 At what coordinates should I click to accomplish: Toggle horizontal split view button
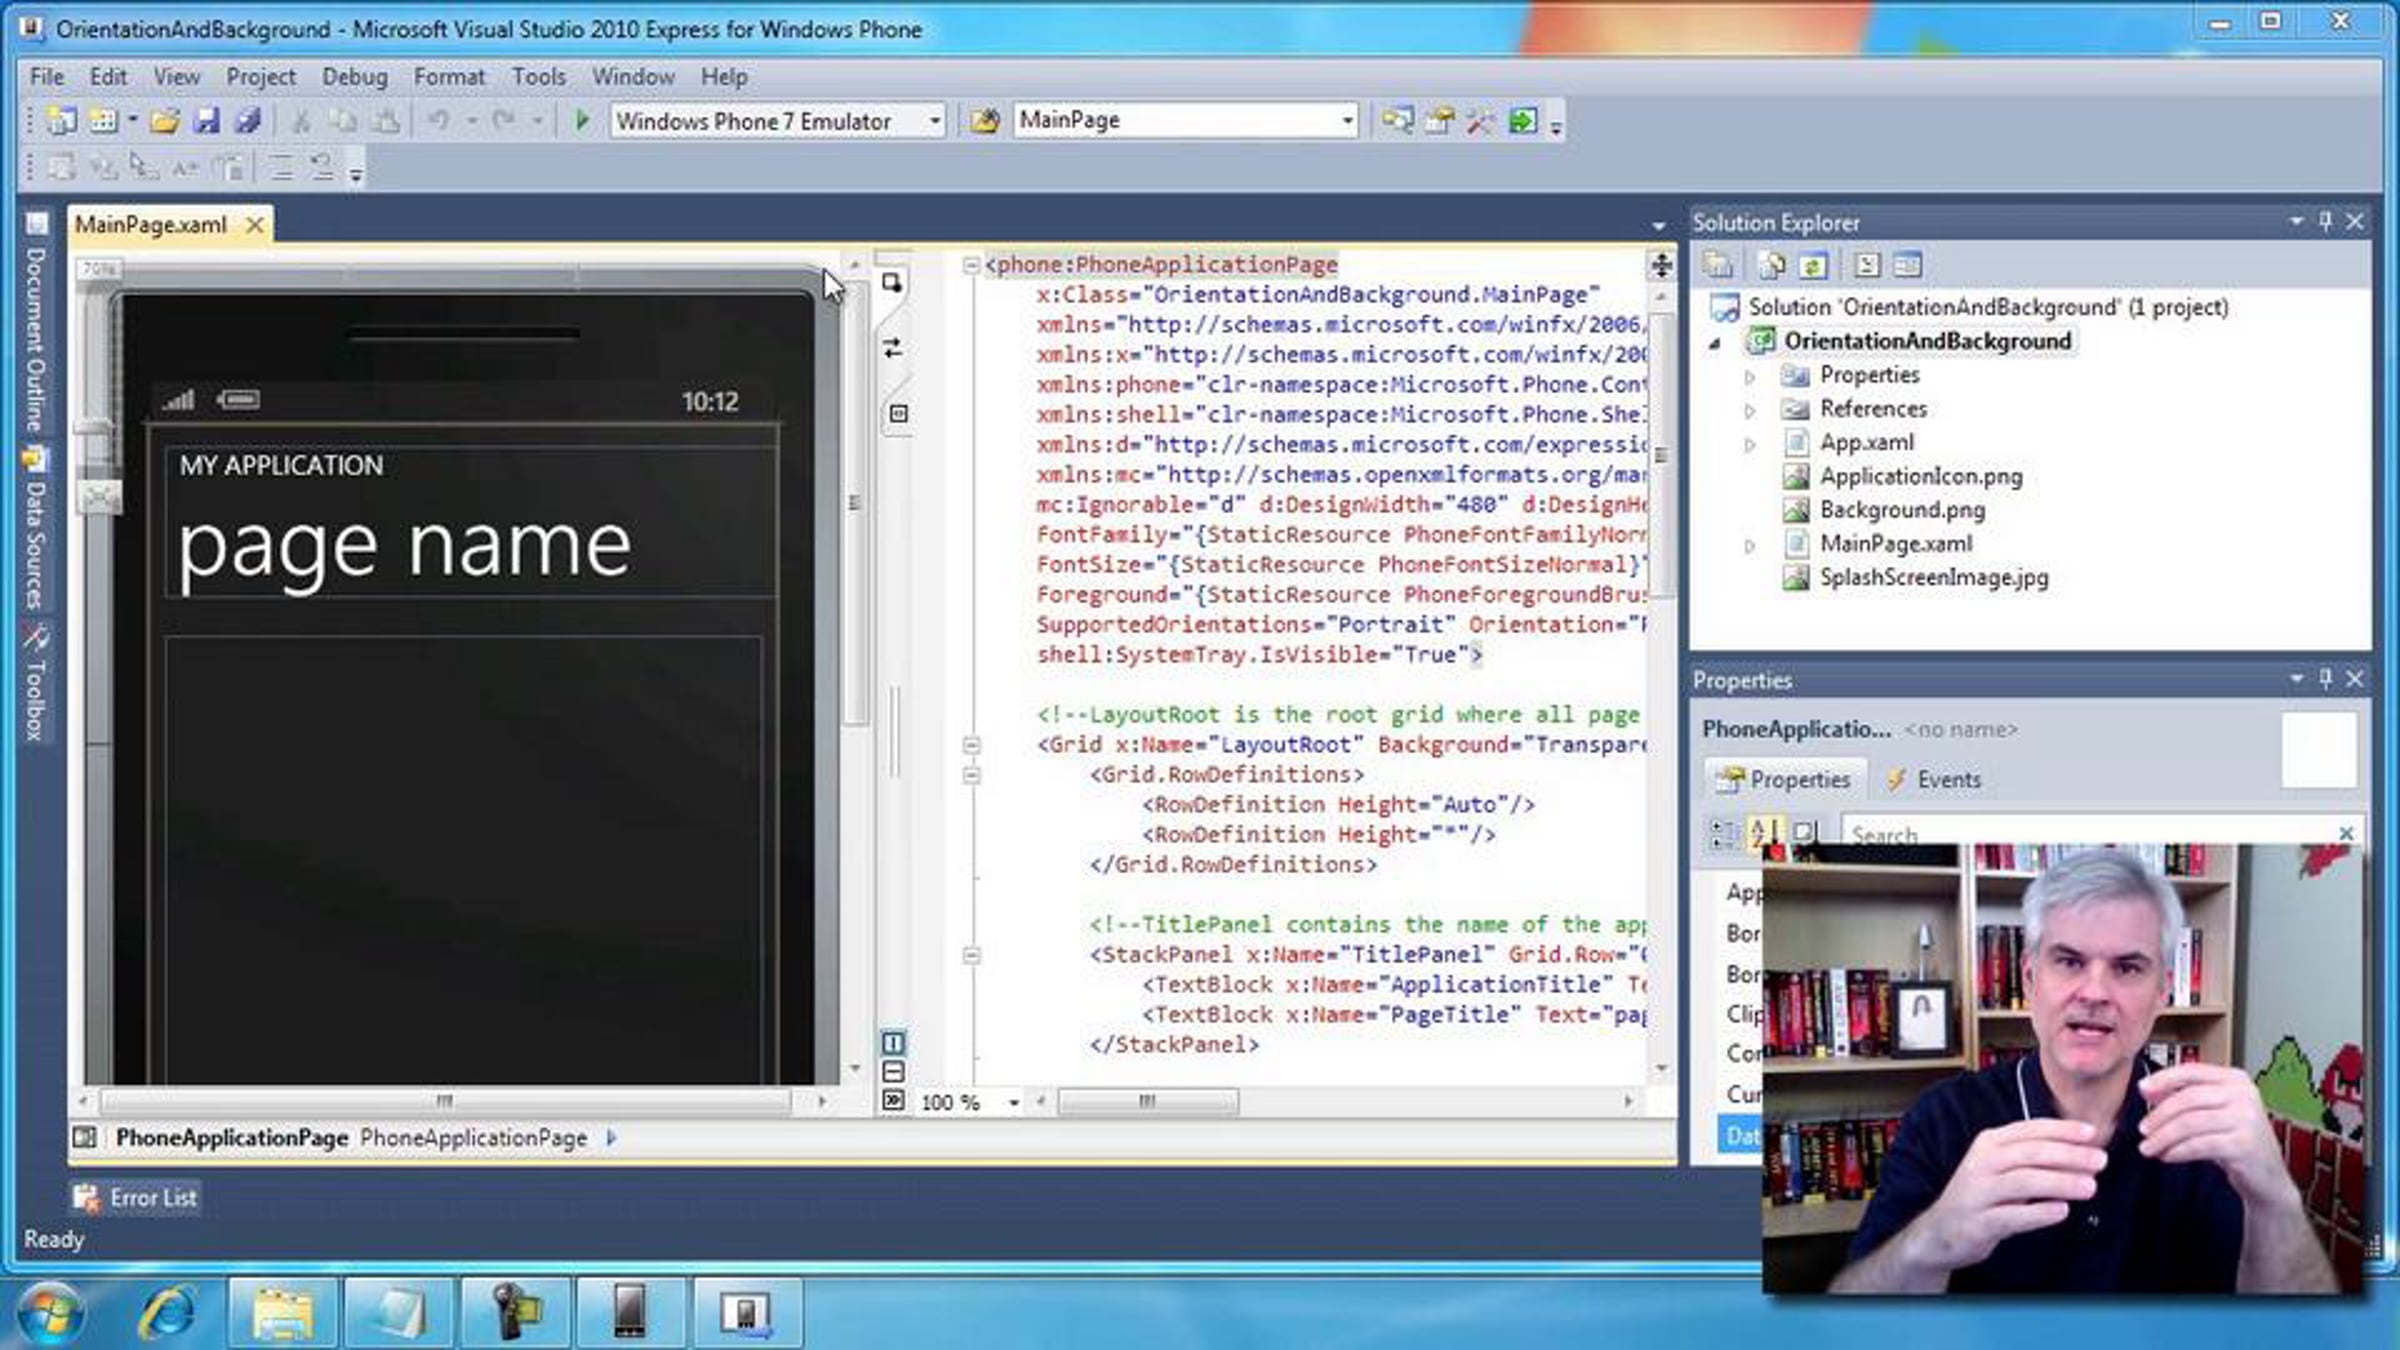click(893, 1072)
